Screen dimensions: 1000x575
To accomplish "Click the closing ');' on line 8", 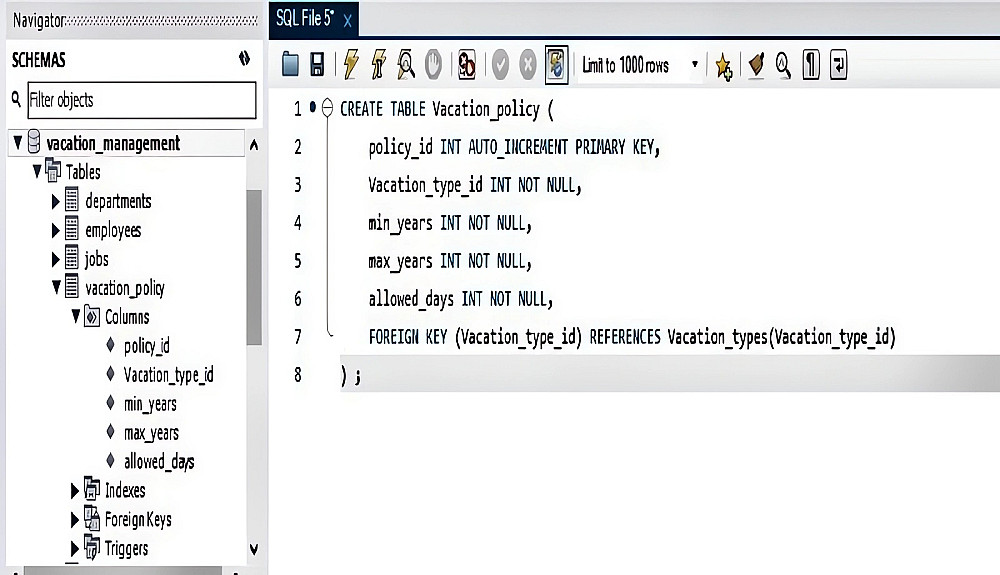I will pyautogui.click(x=351, y=375).
